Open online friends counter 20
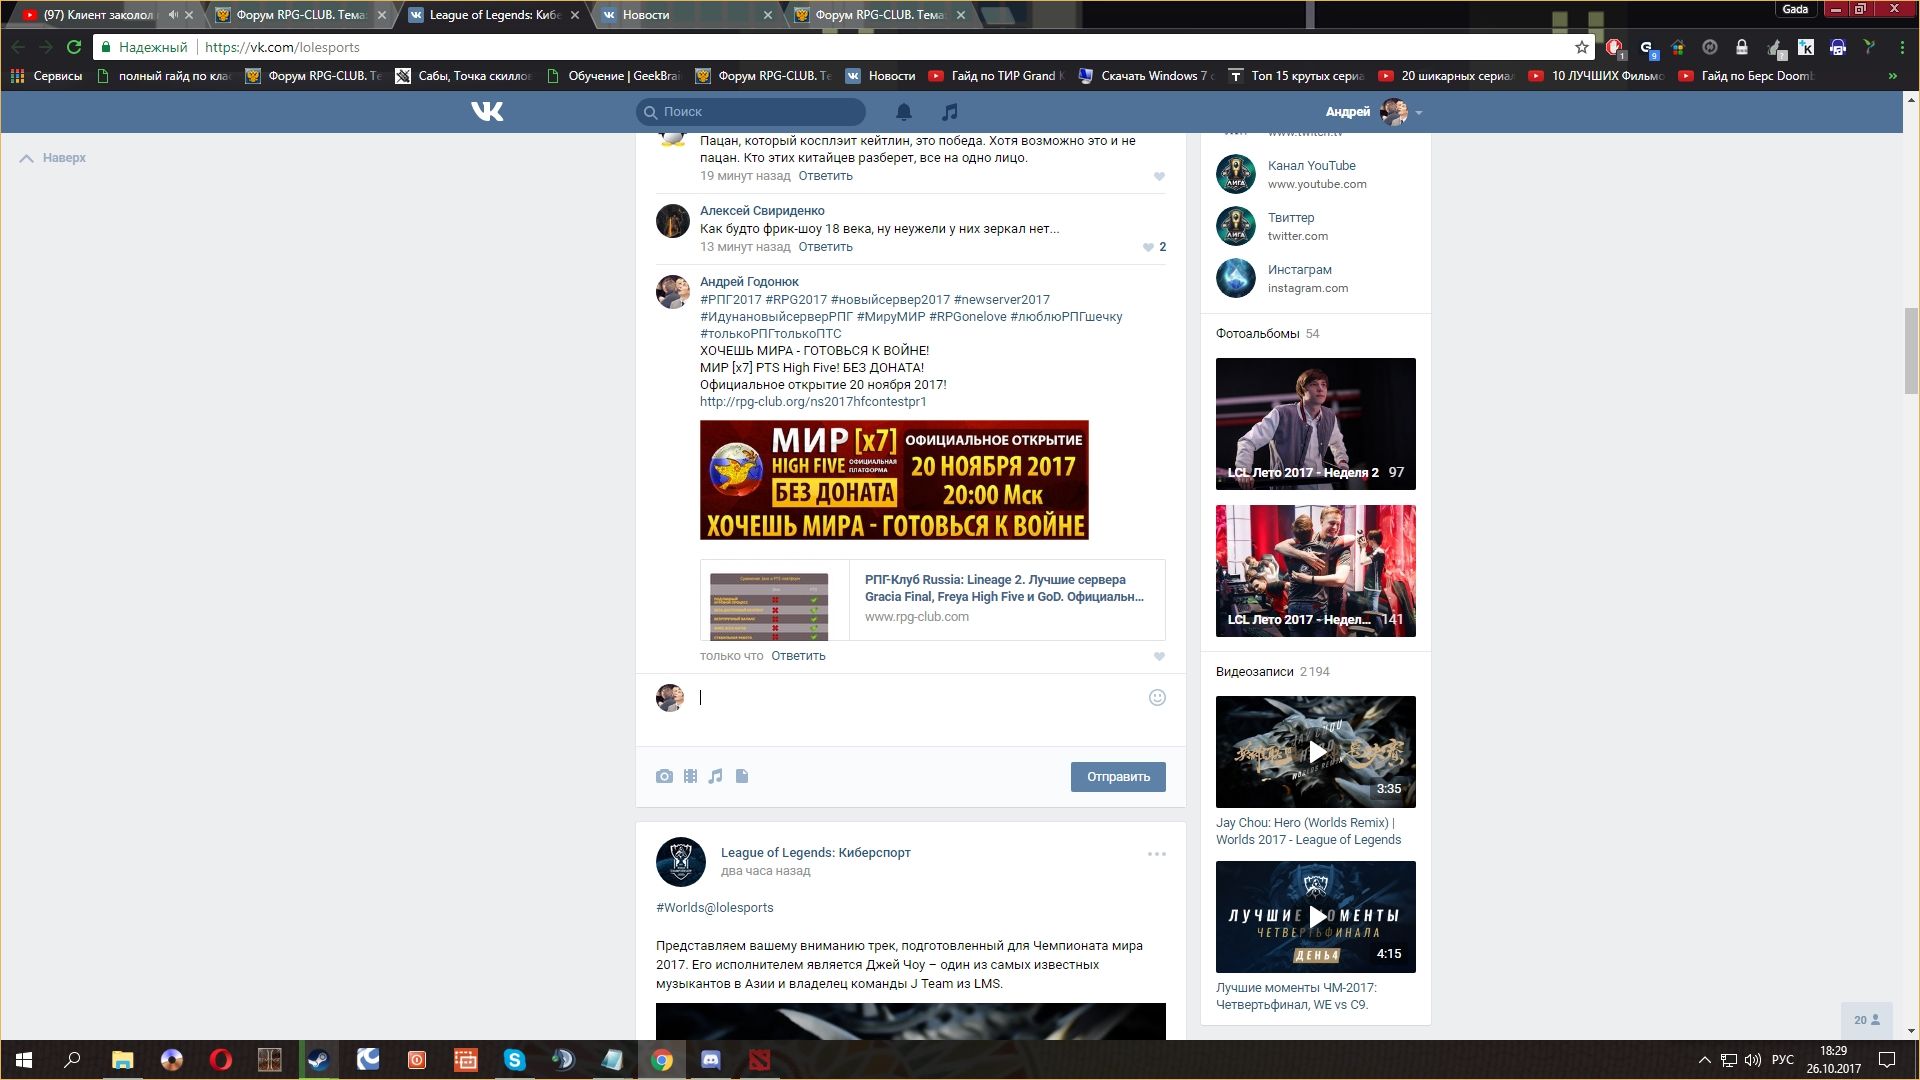1920x1080 pixels. (1866, 1020)
